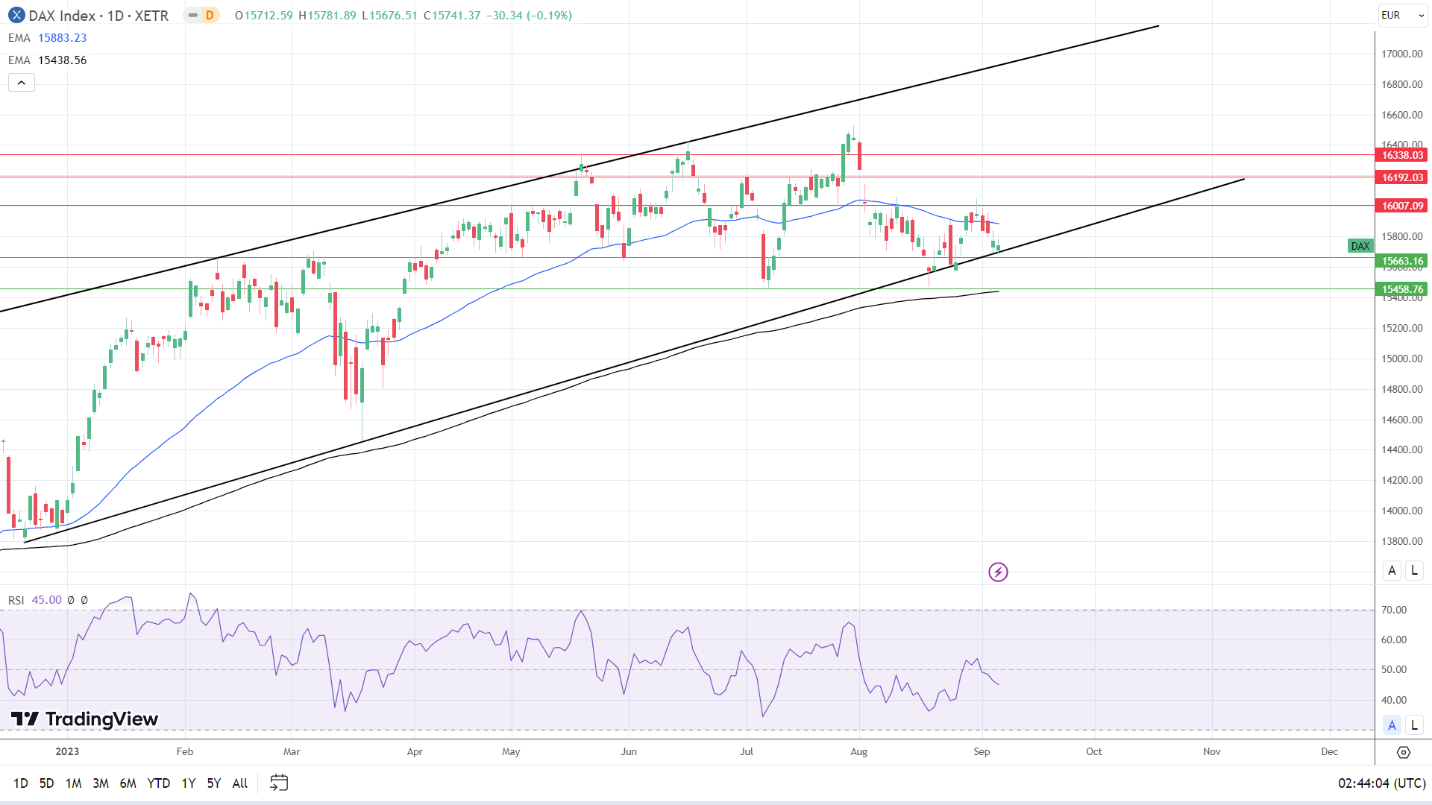Viewport: 1432px width, 805px height.
Task: Click the red 16192.03 price line label
Action: pos(1402,177)
